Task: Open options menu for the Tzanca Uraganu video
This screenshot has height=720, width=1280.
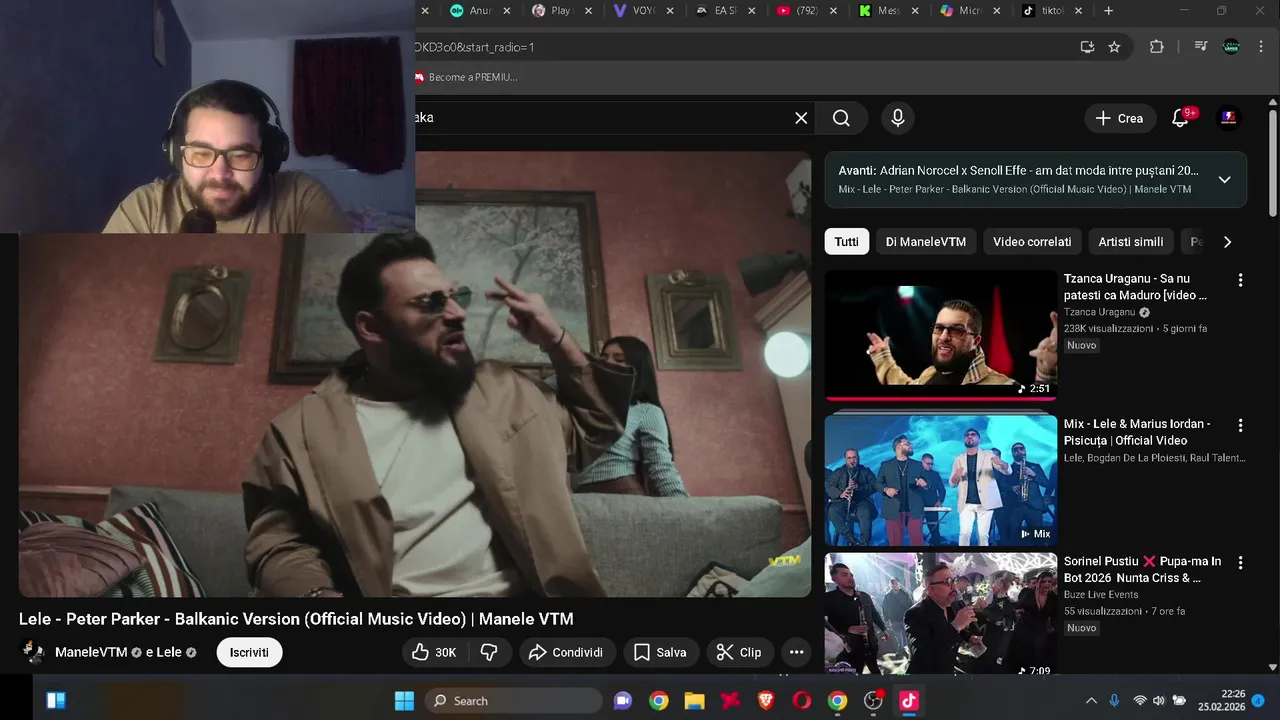Action: tap(1241, 280)
